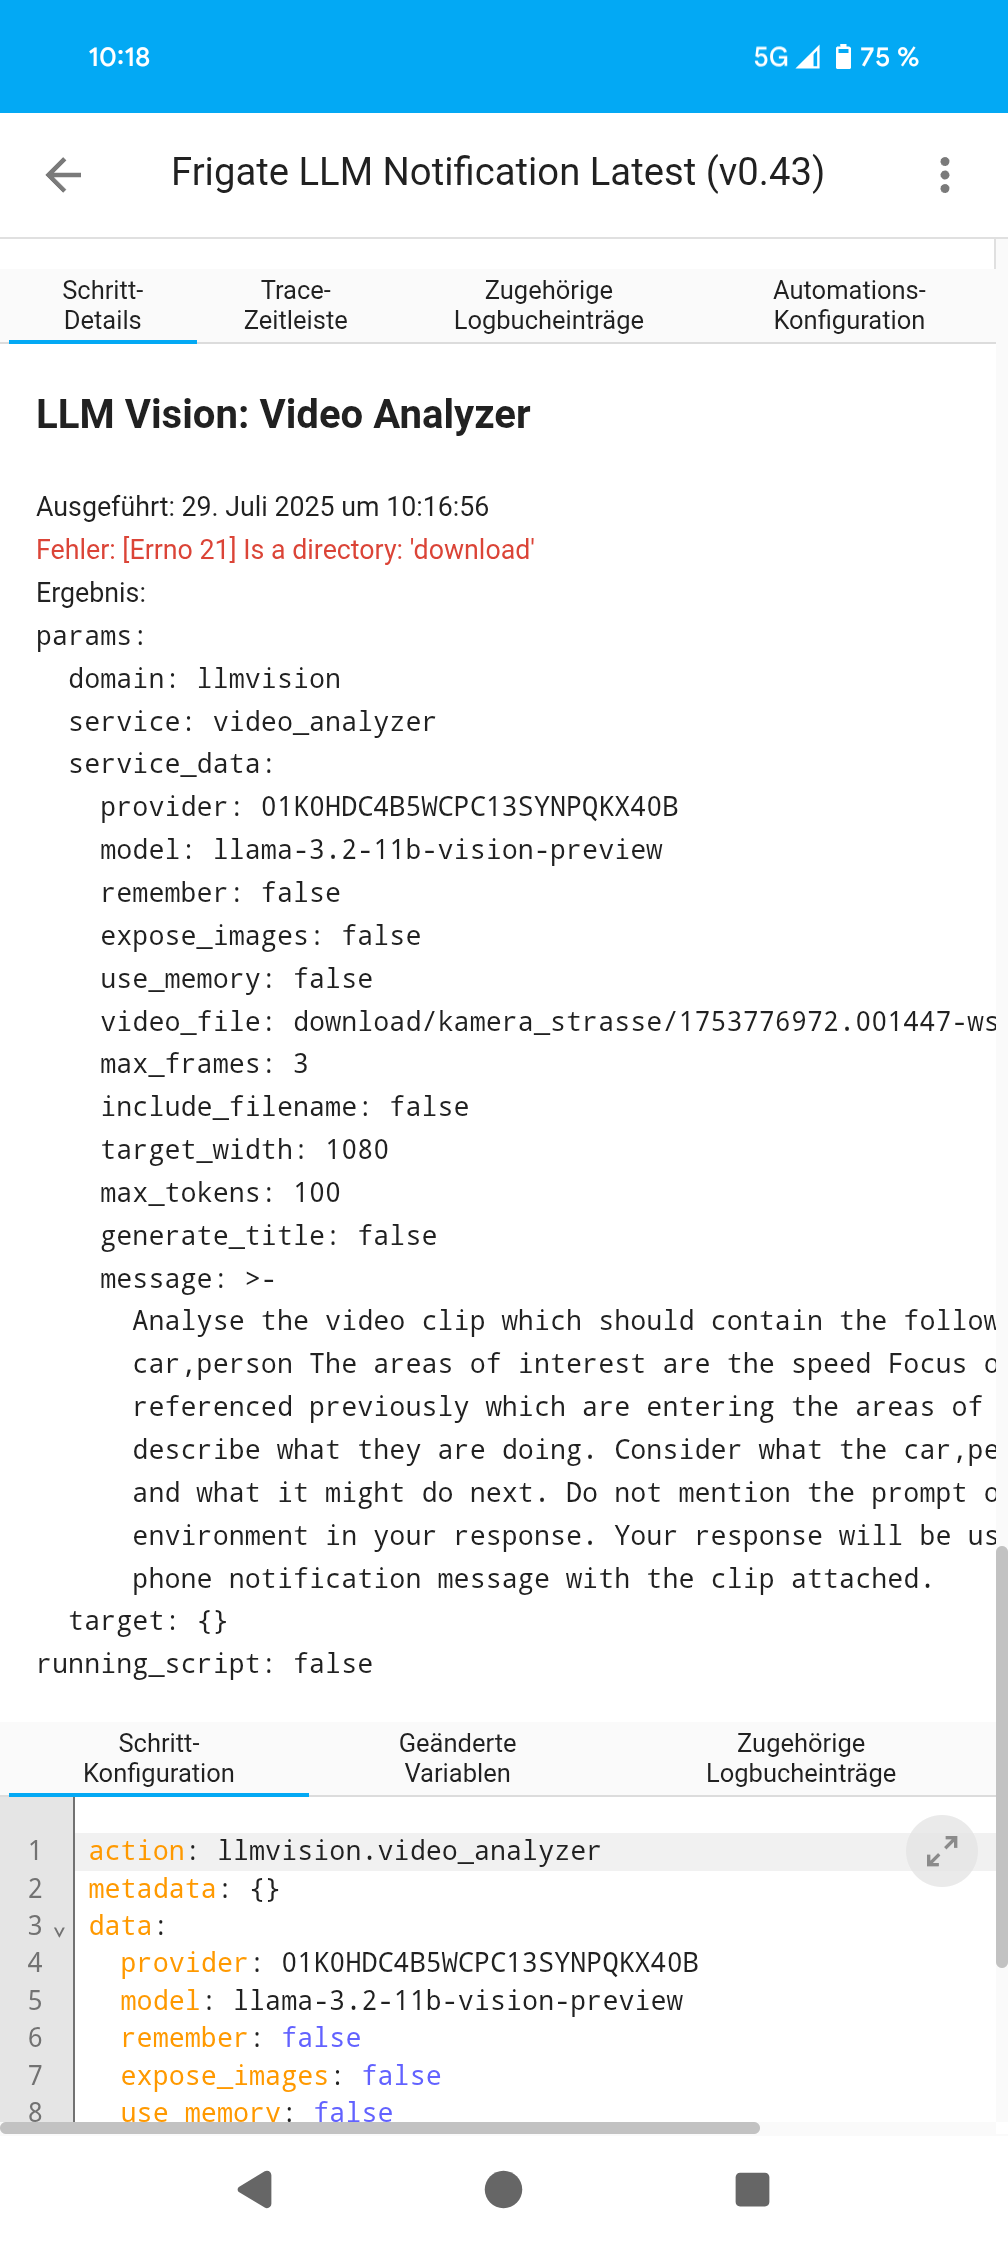Tap the Android back navigation triangle
Image resolution: width=1008 pixels, height=2244 pixels.
[x=255, y=2189]
